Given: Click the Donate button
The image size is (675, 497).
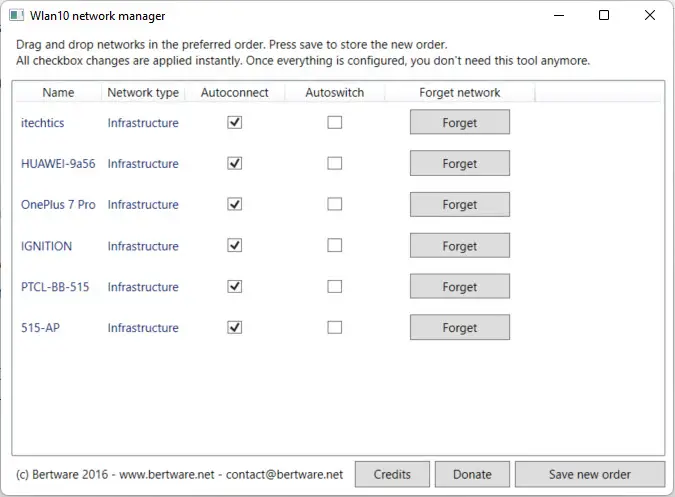Looking at the screenshot, I should pyautogui.click(x=472, y=474).
